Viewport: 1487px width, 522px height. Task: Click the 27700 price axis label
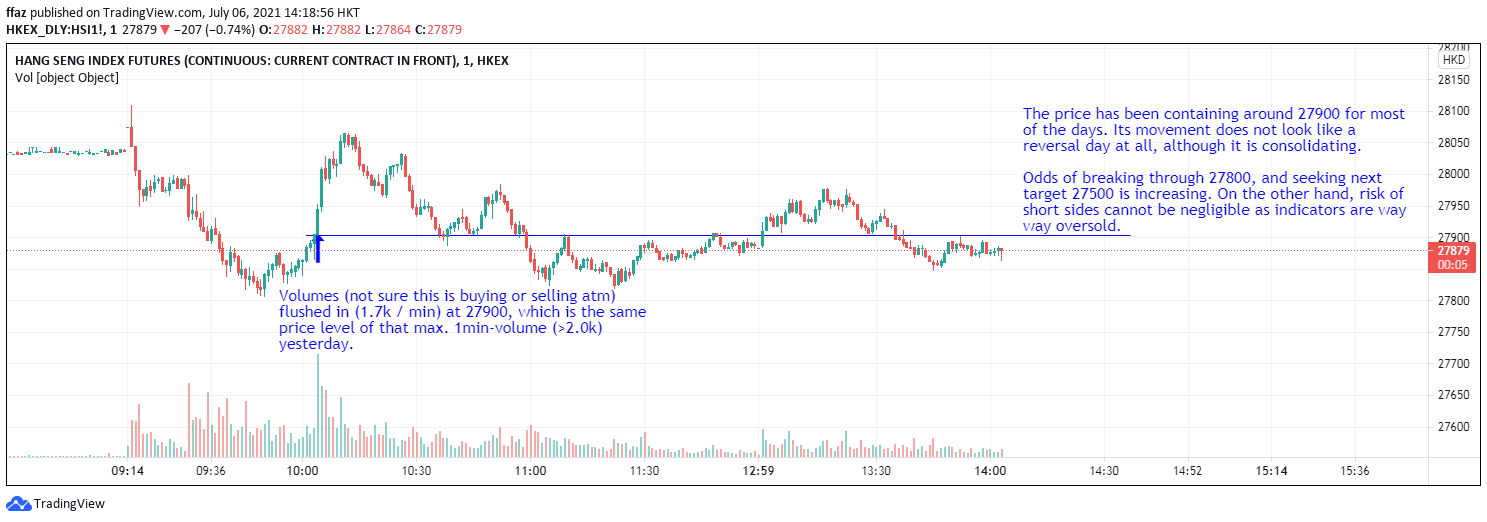pos(1452,364)
